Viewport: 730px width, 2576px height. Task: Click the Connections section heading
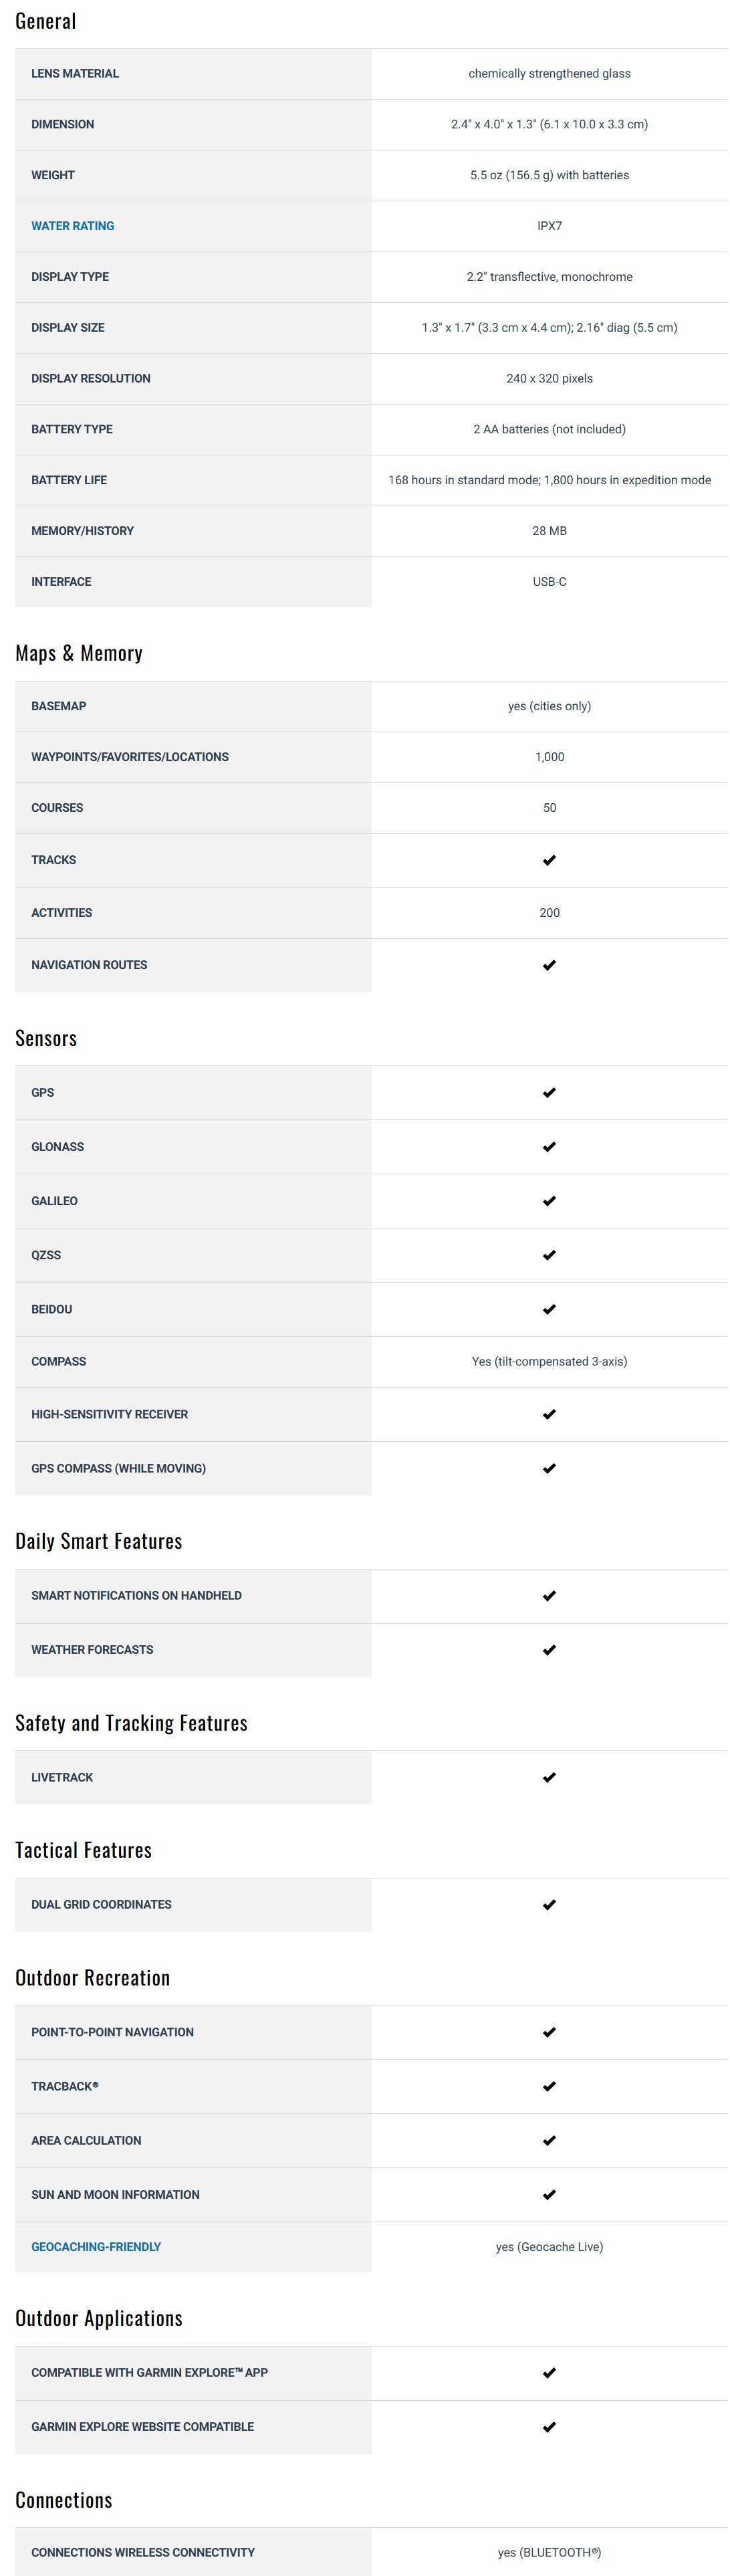(64, 2500)
